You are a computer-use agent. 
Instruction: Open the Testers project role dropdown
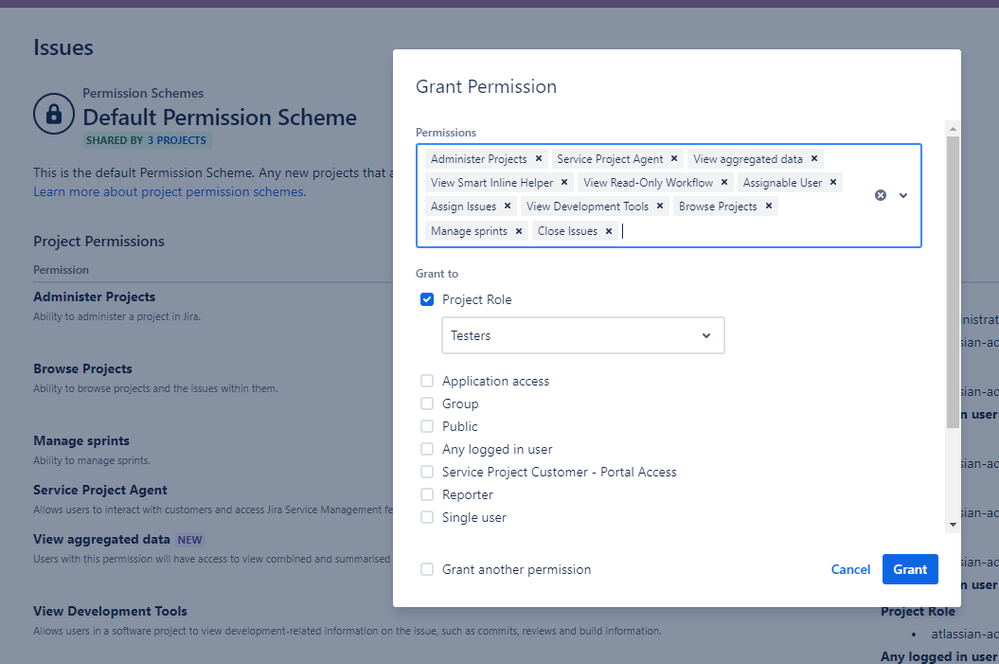[583, 335]
